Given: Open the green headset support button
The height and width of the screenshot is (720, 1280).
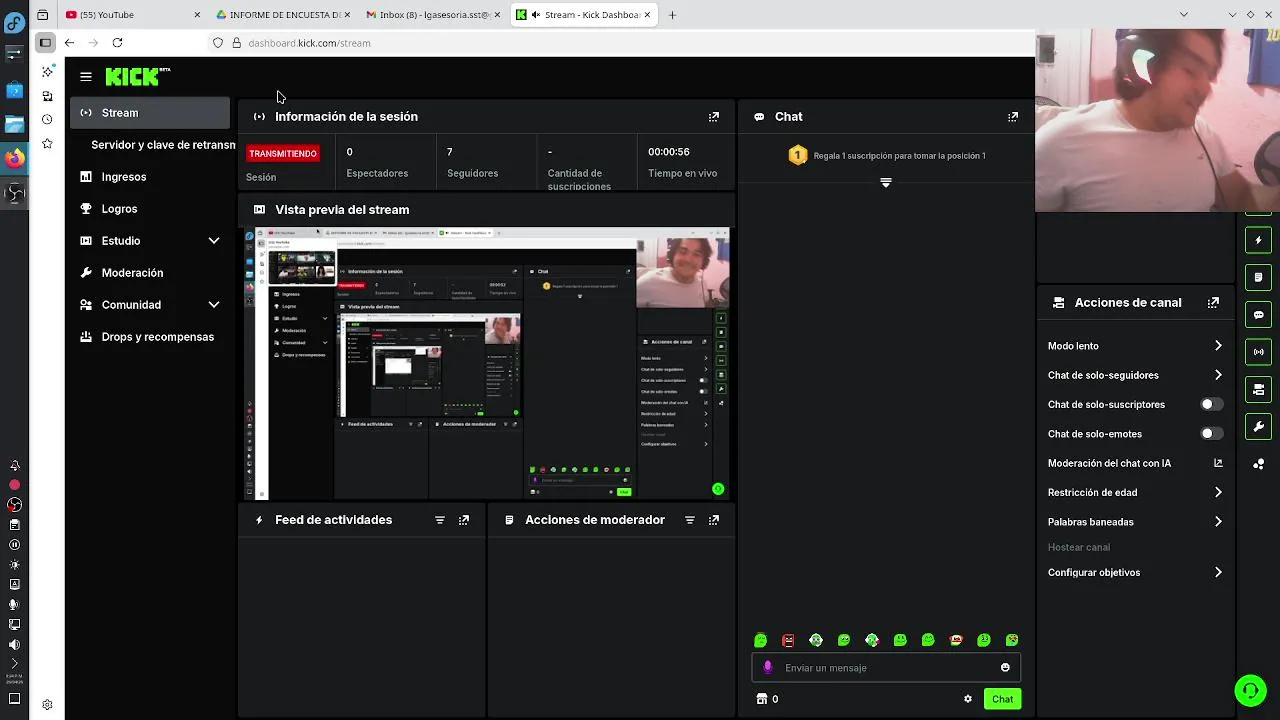Looking at the screenshot, I should 1250,690.
